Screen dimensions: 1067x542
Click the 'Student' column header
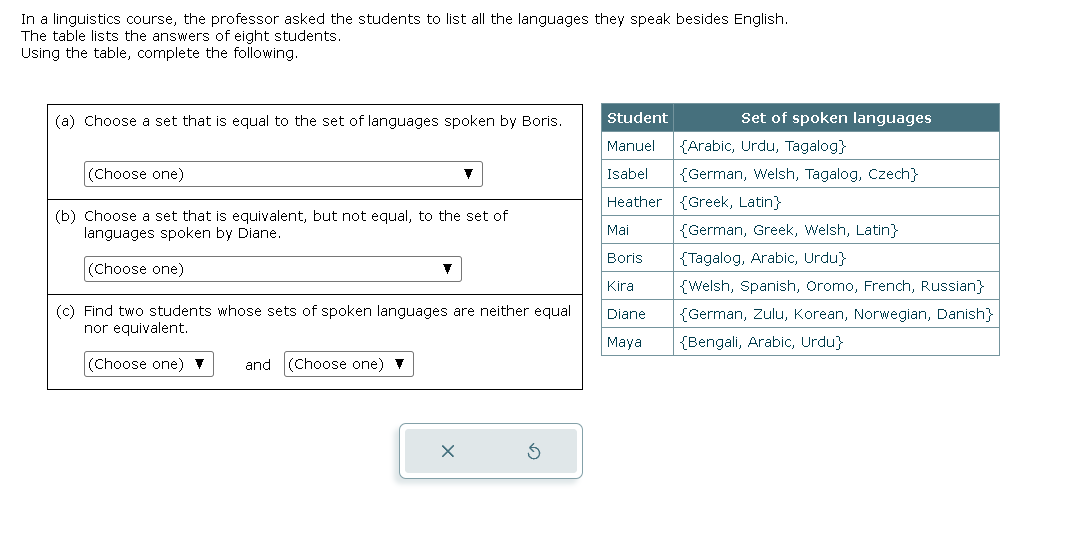pos(637,118)
